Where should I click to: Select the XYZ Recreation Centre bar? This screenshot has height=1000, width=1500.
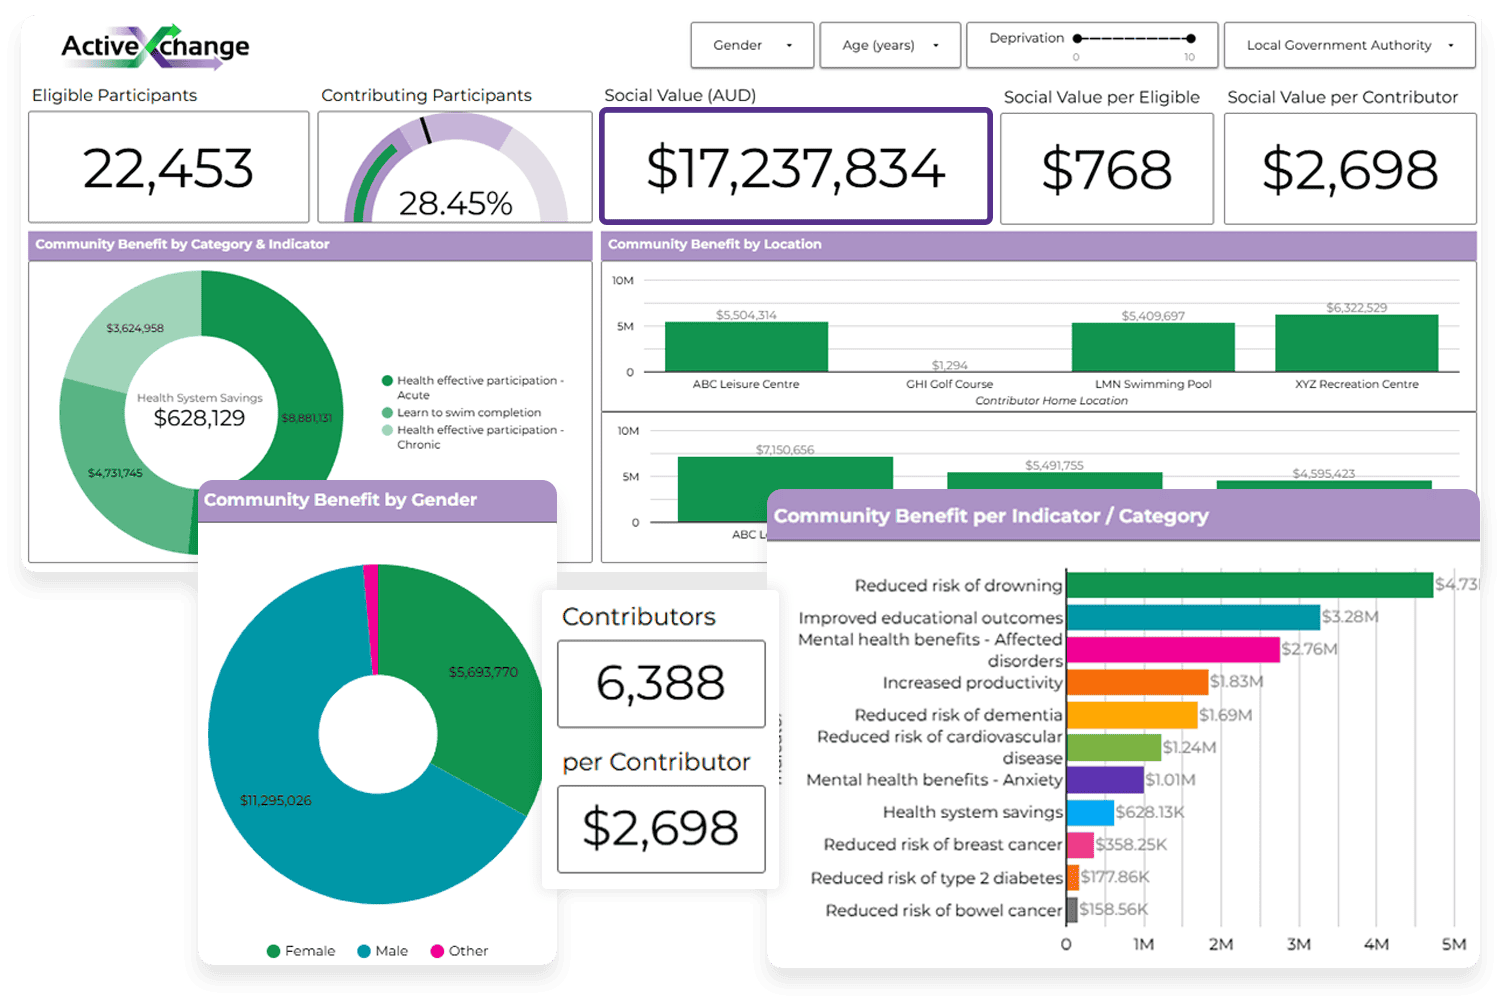coord(1356,344)
